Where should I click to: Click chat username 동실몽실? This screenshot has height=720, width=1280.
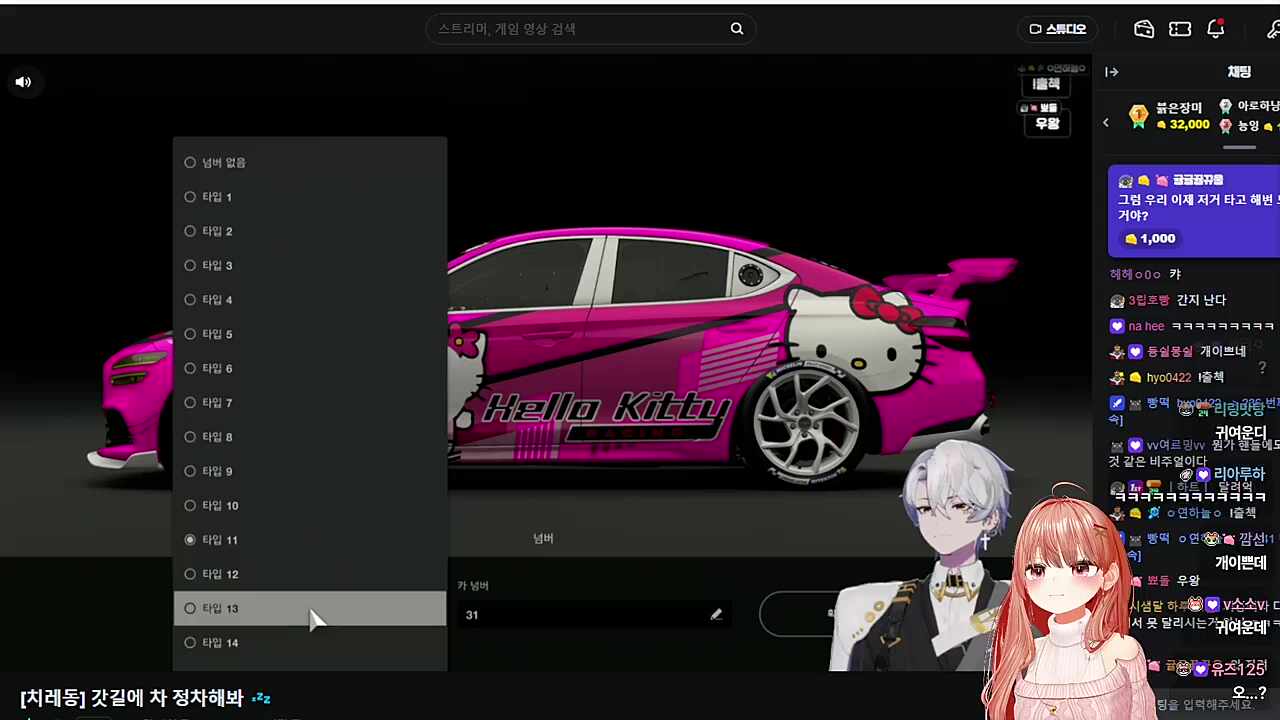tap(1169, 352)
